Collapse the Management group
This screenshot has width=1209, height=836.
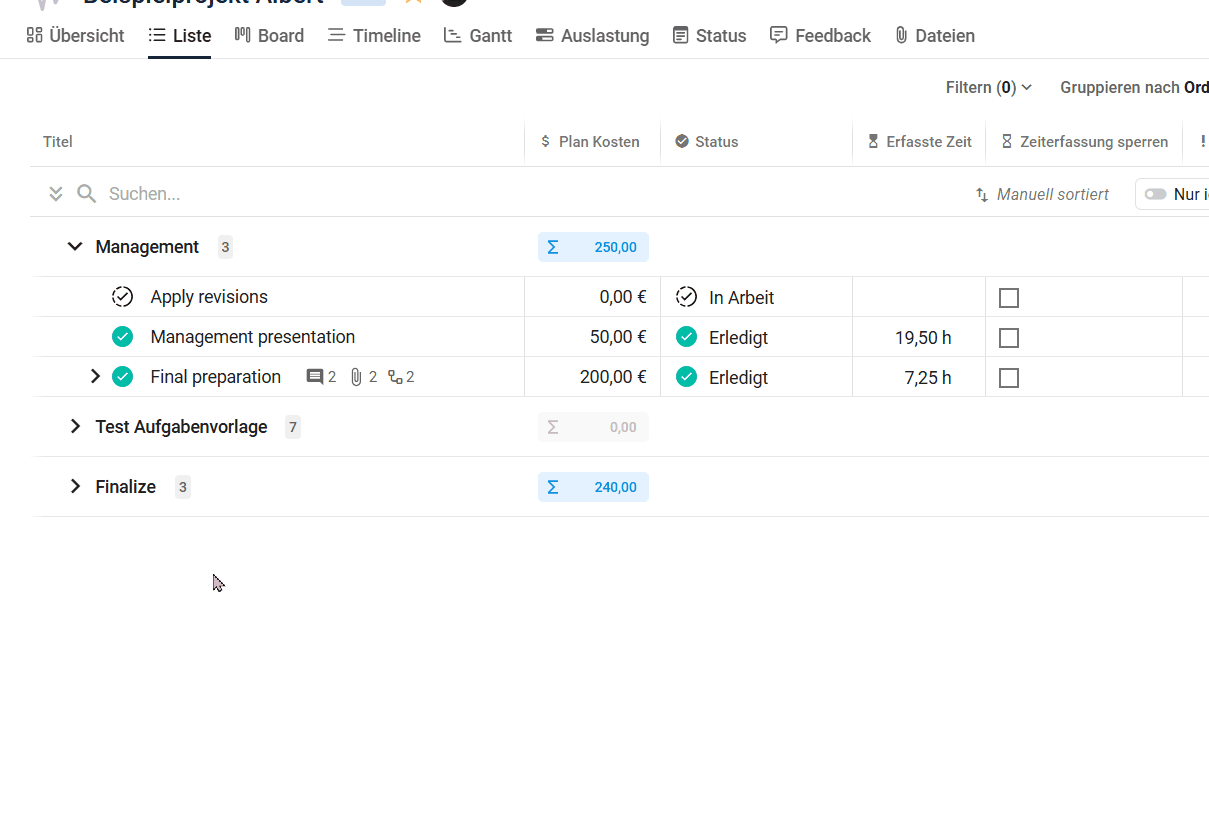click(x=75, y=247)
